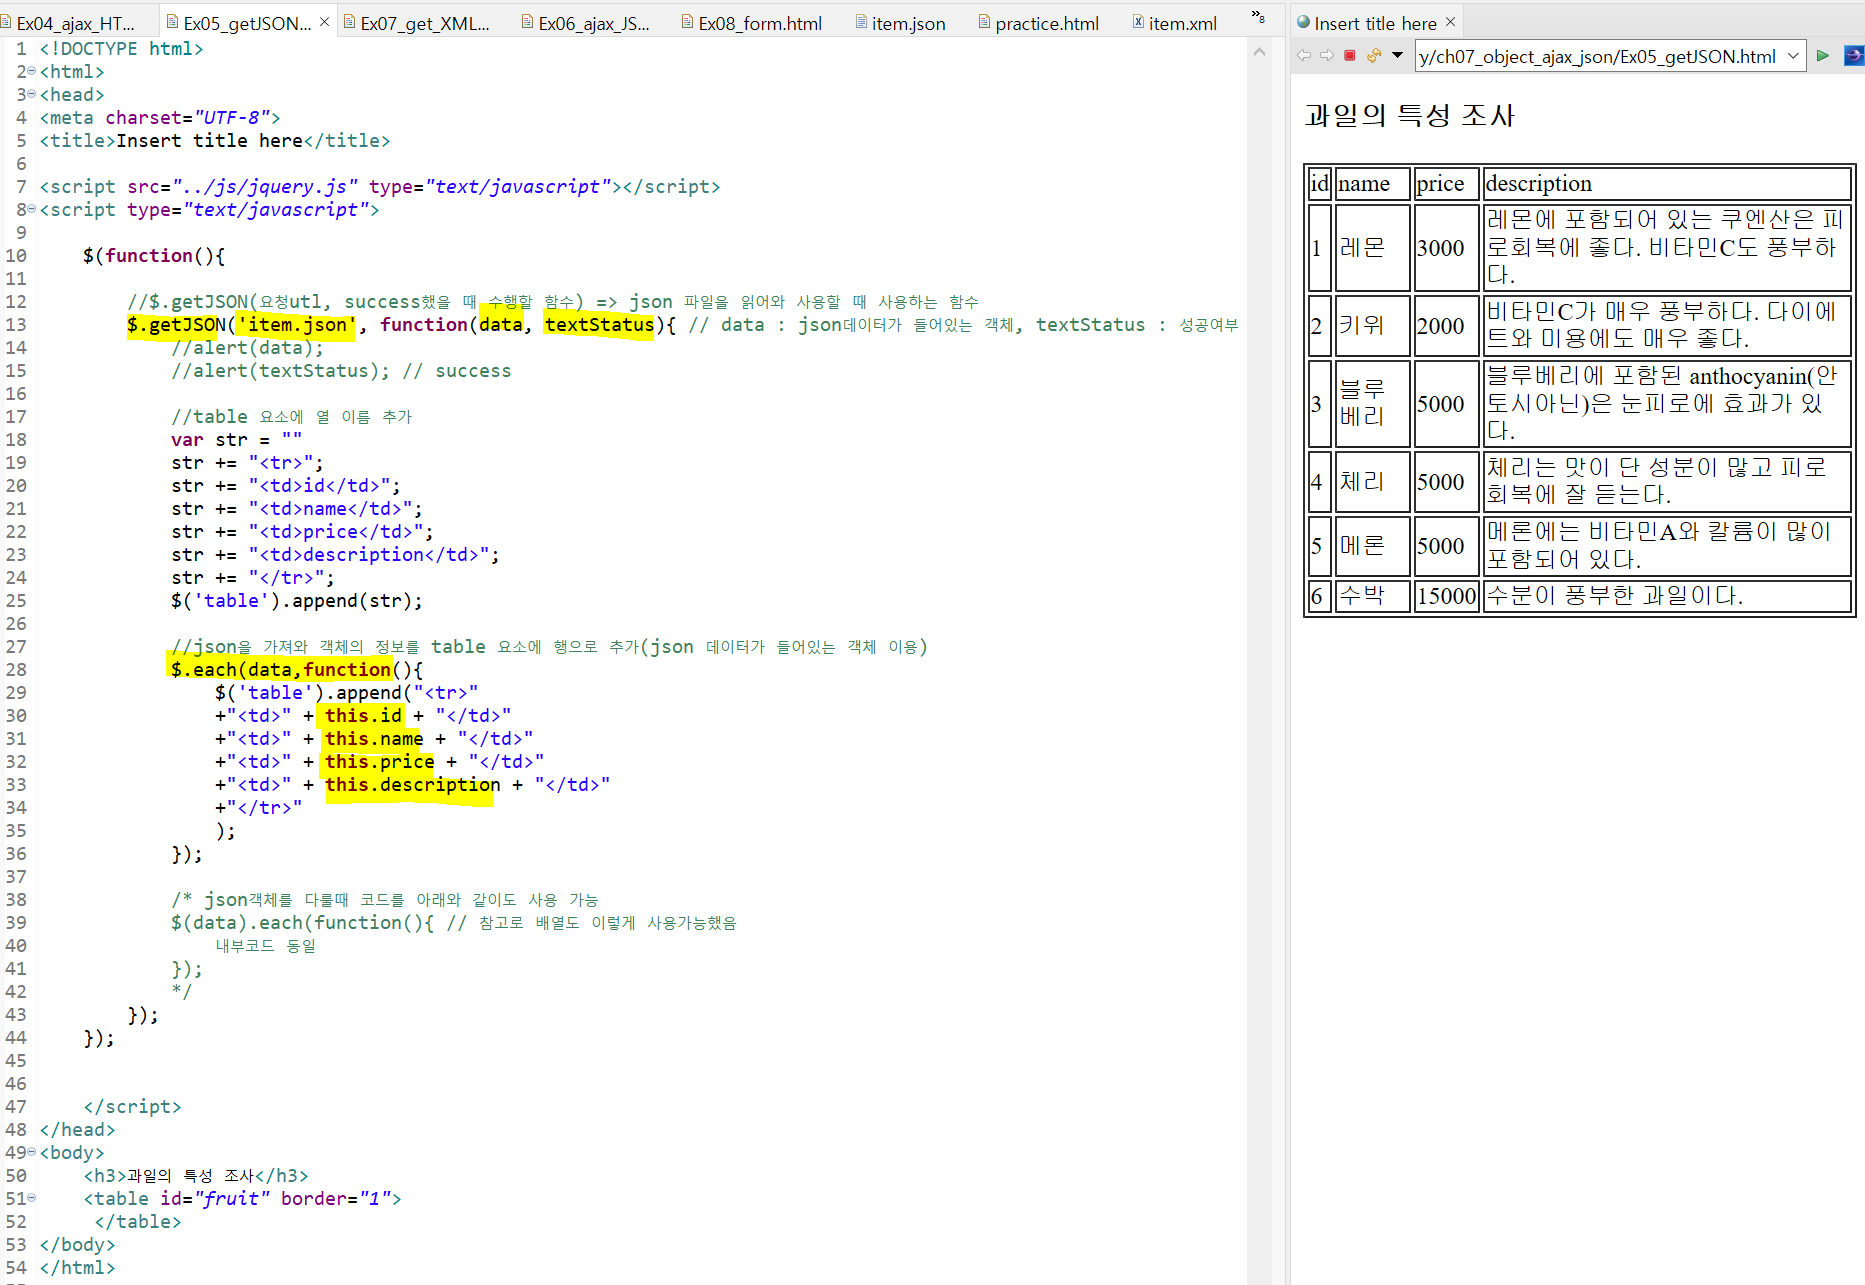Click the globe icon on browser tab
The width and height of the screenshot is (1865, 1285).
(x=1303, y=22)
